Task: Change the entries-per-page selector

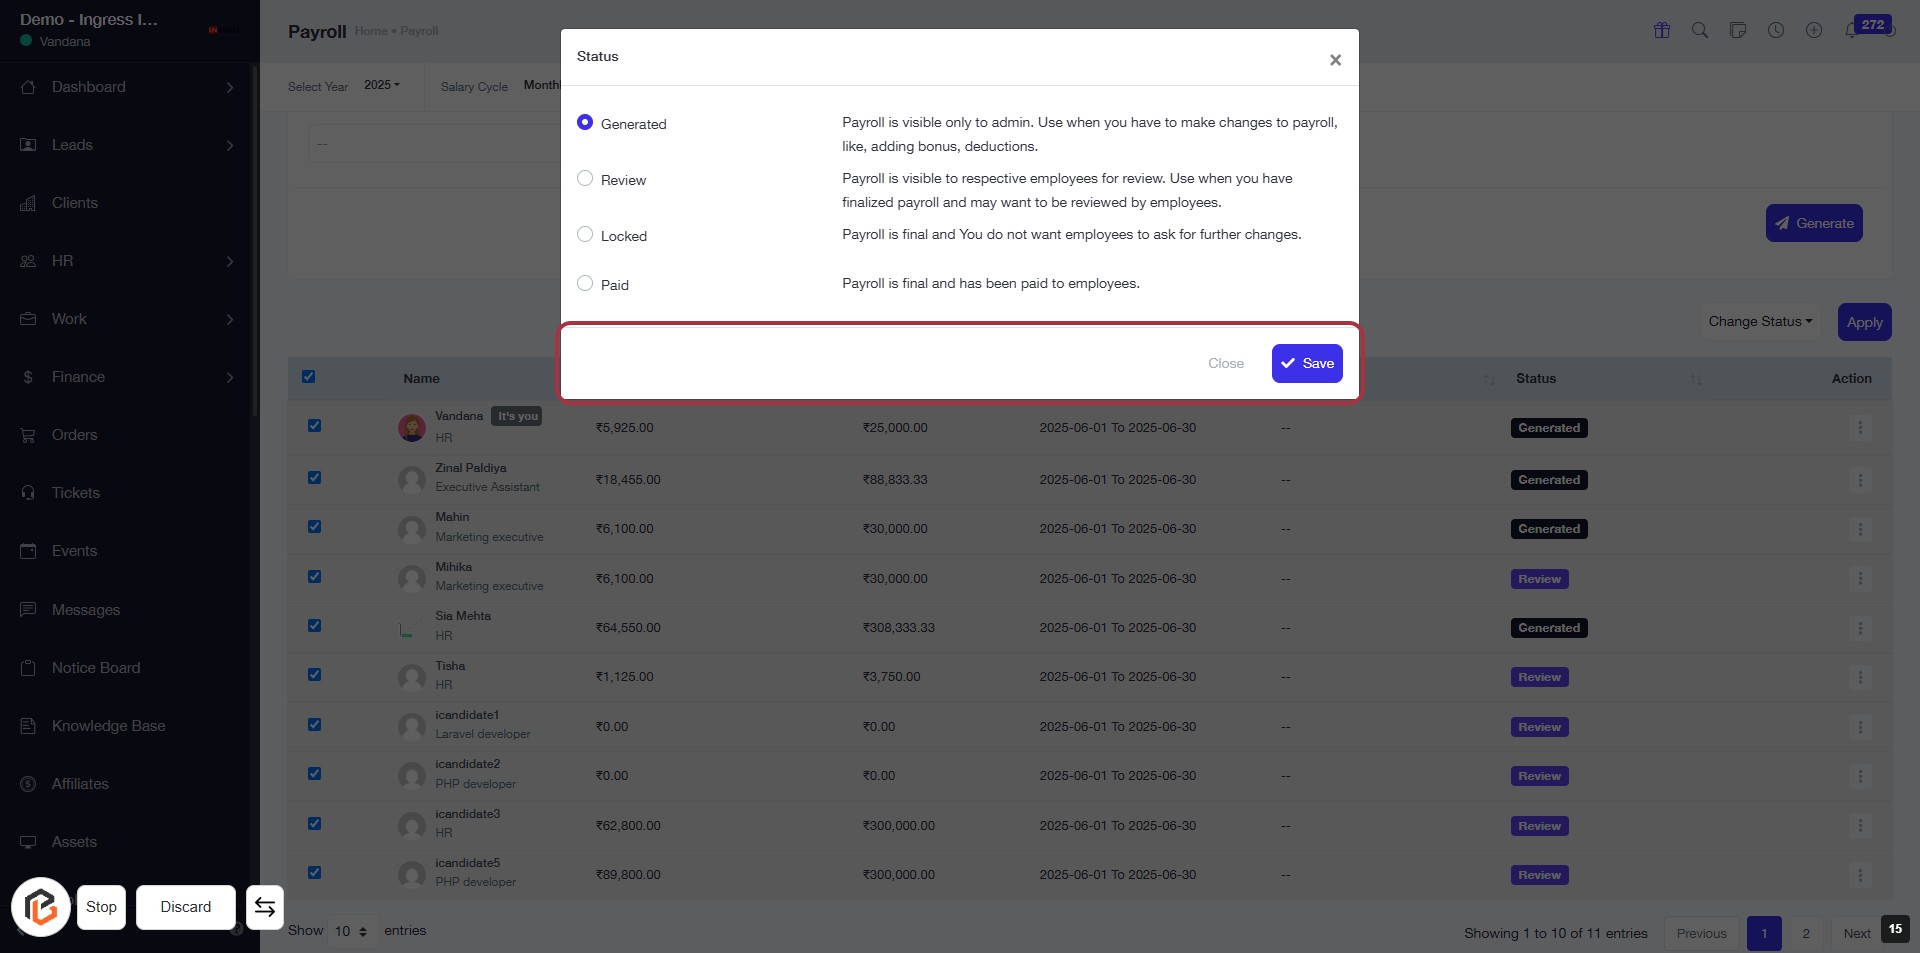Action: [x=351, y=932]
